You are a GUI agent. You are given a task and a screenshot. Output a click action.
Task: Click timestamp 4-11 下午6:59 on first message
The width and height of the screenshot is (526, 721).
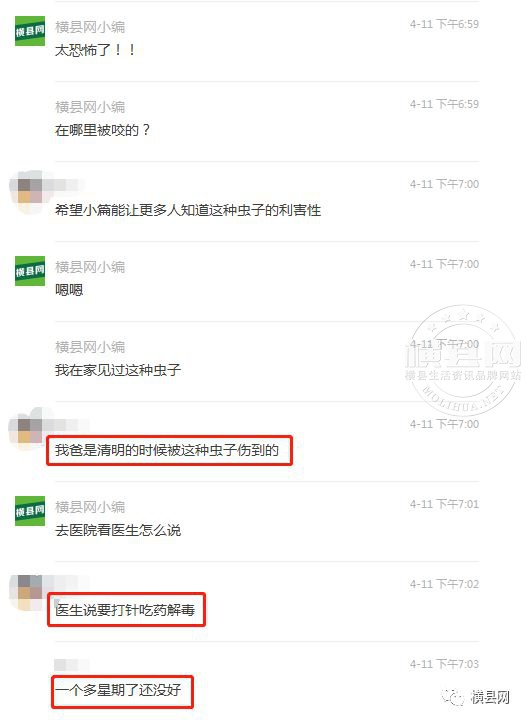click(444, 24)
